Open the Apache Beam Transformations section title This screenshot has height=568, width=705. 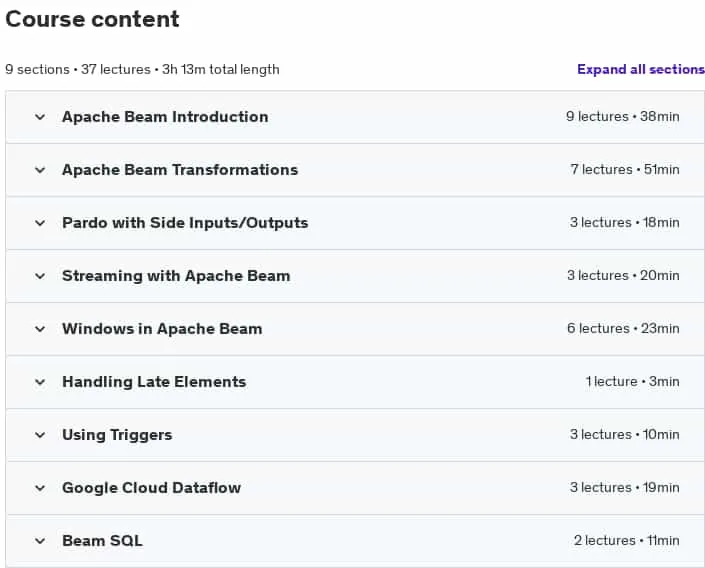pyautogui.click(x=180, y=170)
